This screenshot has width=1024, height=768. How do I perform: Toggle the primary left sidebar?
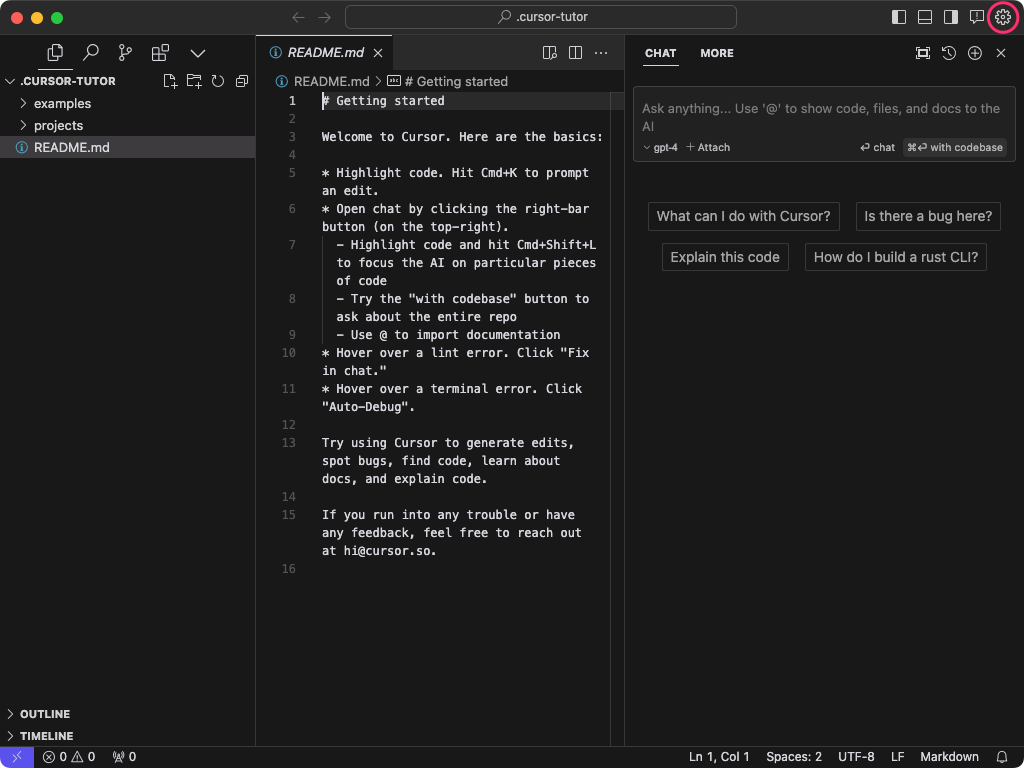coord(899,17)
